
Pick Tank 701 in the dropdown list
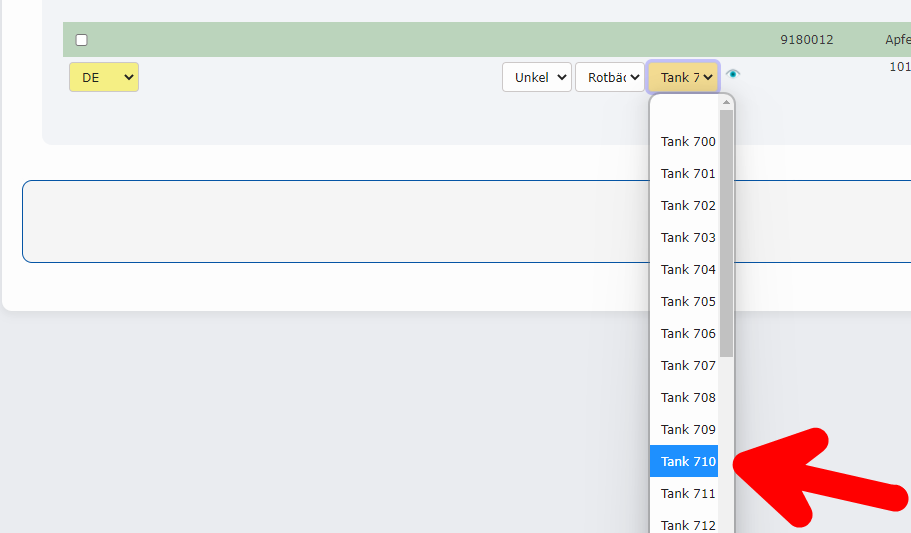pyautogui.click(x=688, y=174)
